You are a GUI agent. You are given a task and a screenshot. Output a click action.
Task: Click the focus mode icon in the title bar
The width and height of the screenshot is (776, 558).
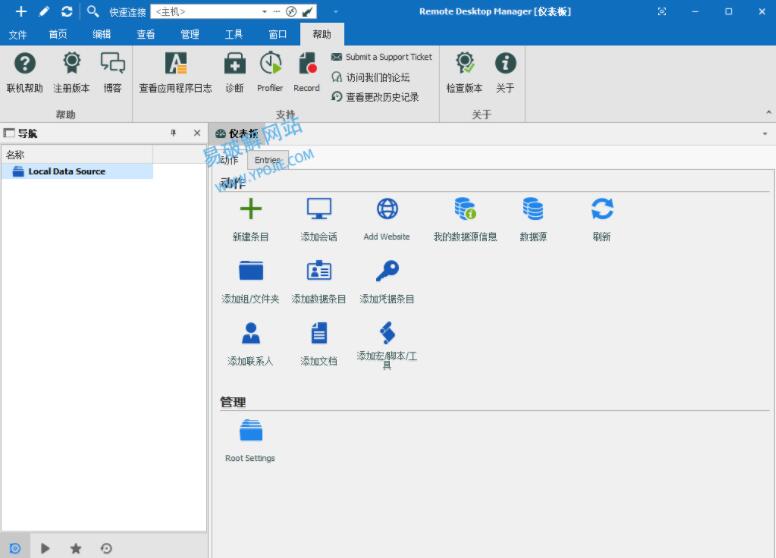click(662, 11)
